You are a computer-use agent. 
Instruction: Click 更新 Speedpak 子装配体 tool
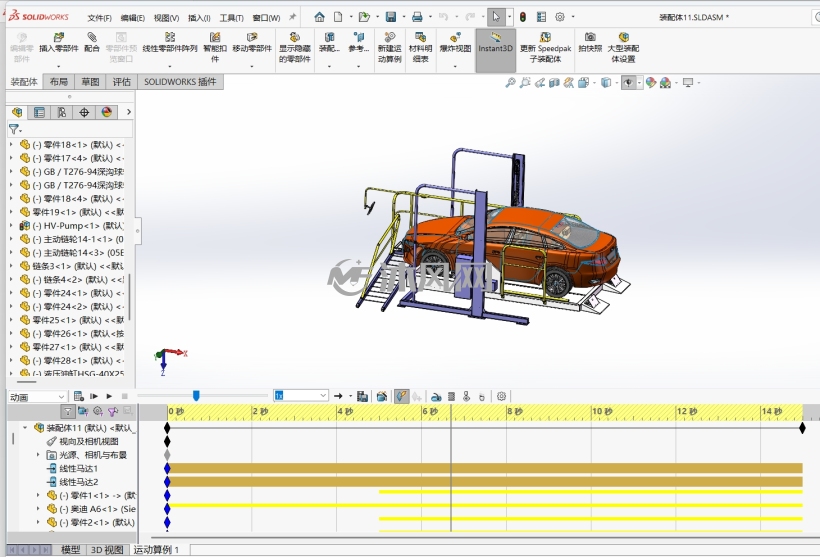[545, 47]
